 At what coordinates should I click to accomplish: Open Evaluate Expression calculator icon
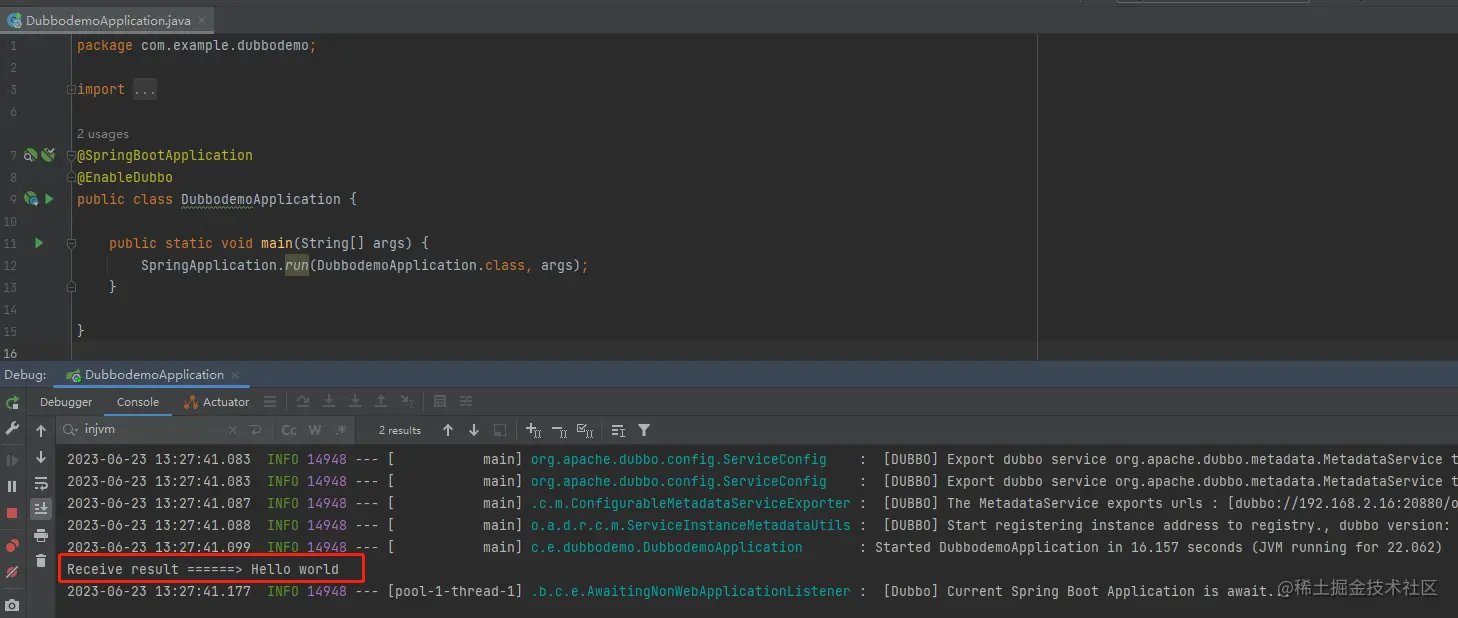pos(440,402)
